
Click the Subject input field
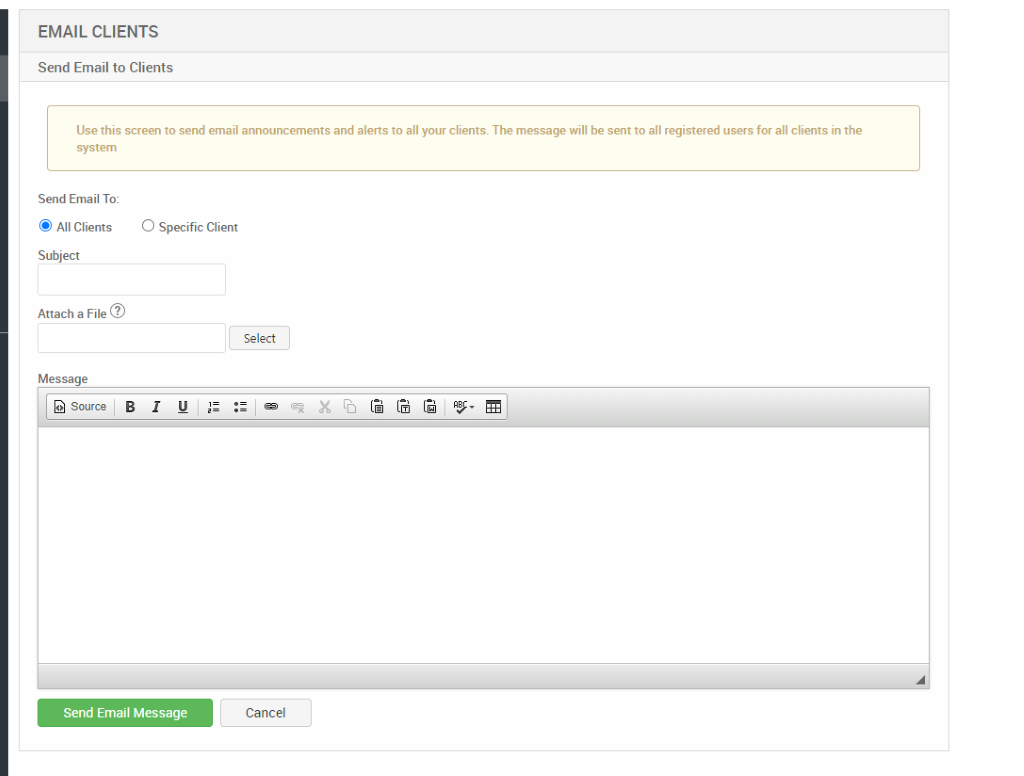tap(131, 279)
